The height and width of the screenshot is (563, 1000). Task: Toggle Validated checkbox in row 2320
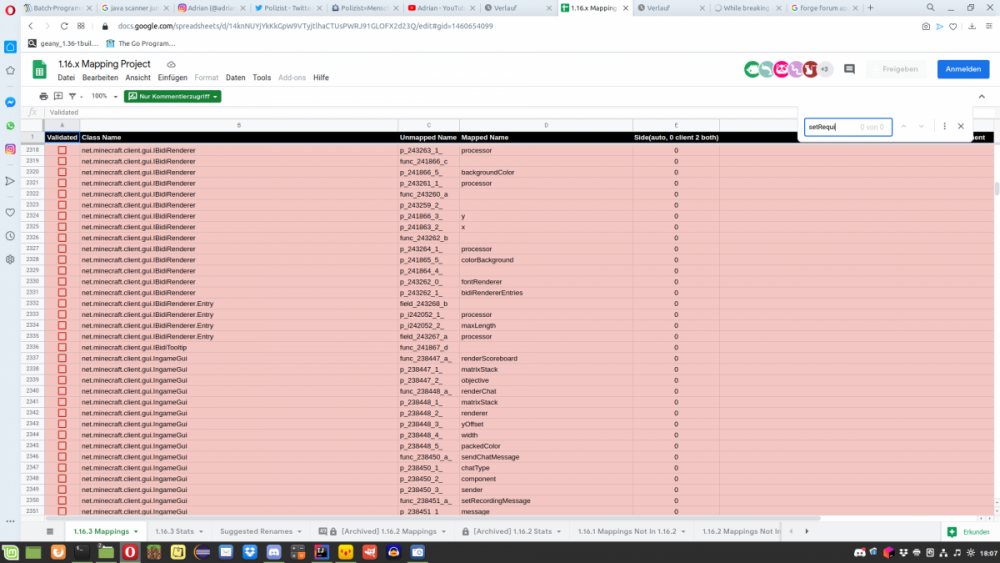click(x=62, y=172)
